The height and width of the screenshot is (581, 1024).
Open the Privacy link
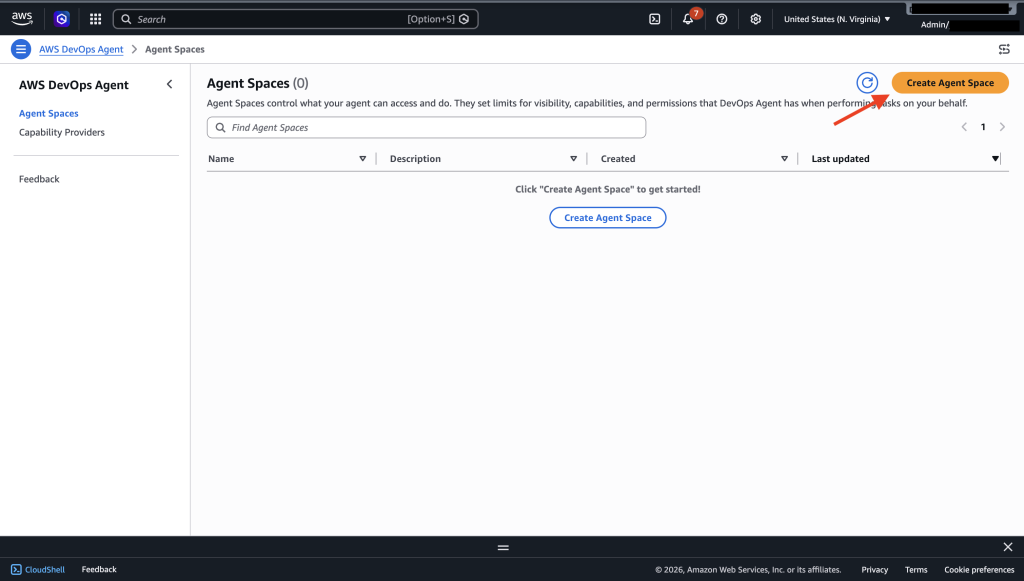click(x=874, y=570)
